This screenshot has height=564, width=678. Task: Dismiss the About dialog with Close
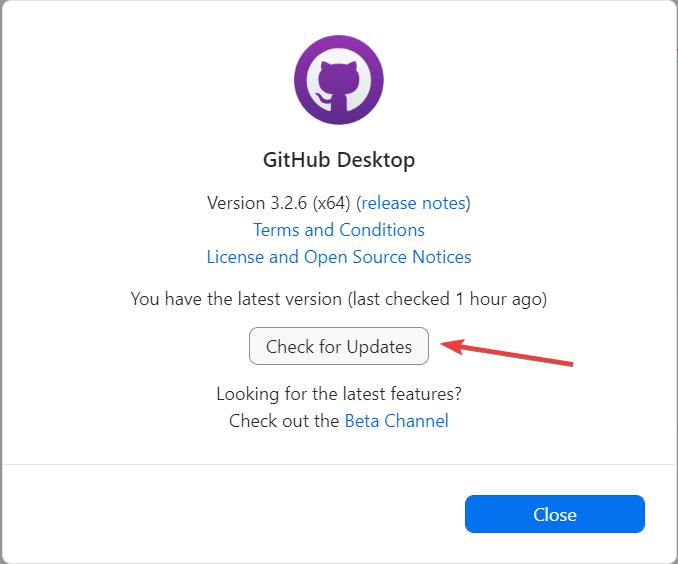(555, 514)
